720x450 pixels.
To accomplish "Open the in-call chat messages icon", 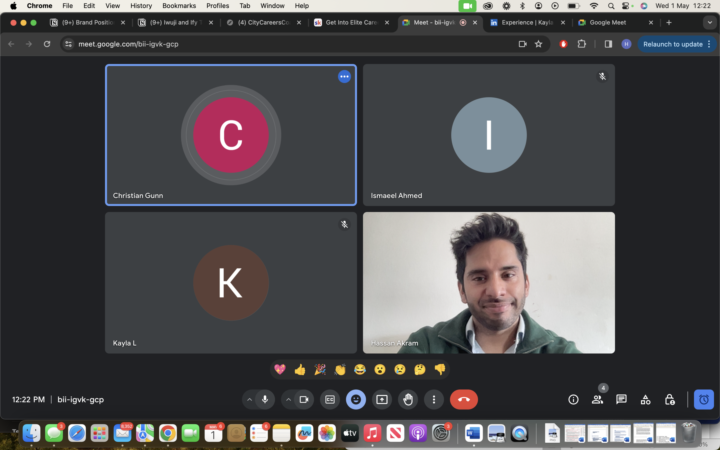I will (x=621, y=399).
